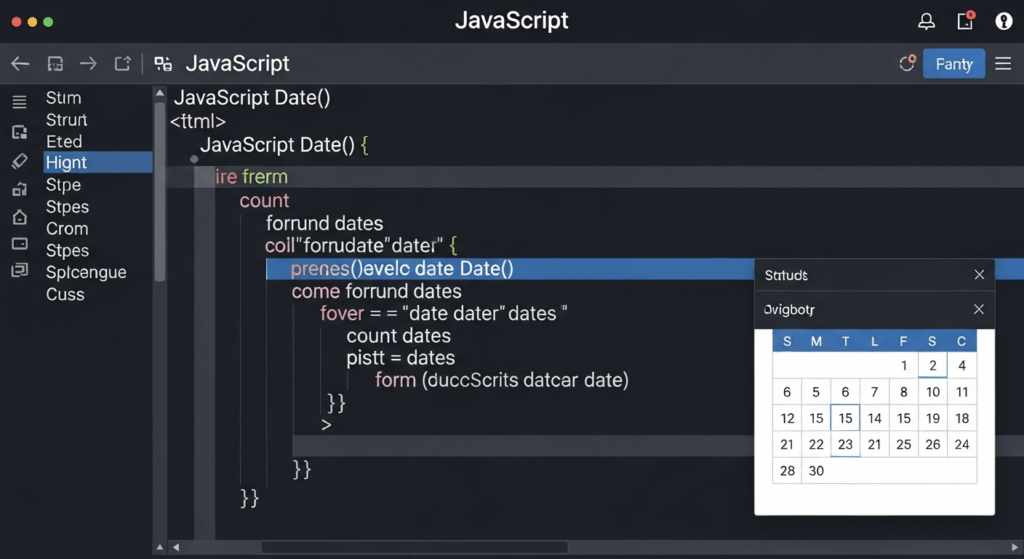The image size is (1024, 559).
Task: Click the keyhole security icon at top right
Action: tap(1003, 21)
